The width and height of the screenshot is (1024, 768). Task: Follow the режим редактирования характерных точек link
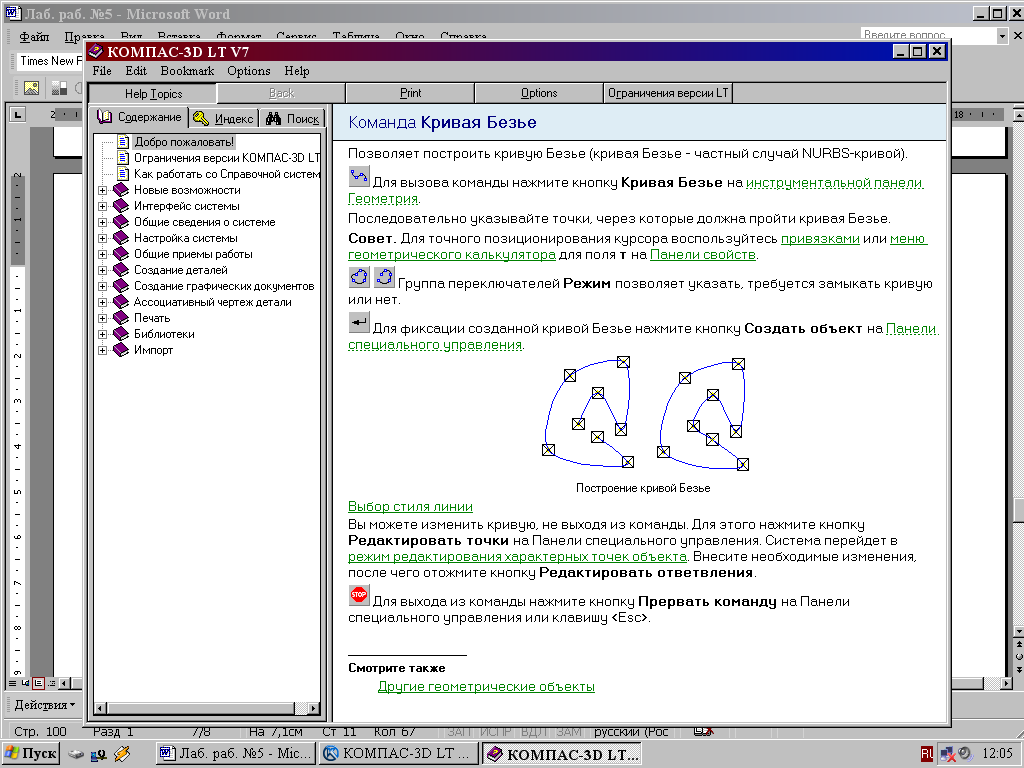pyautogui.click(x=517, y=556)
